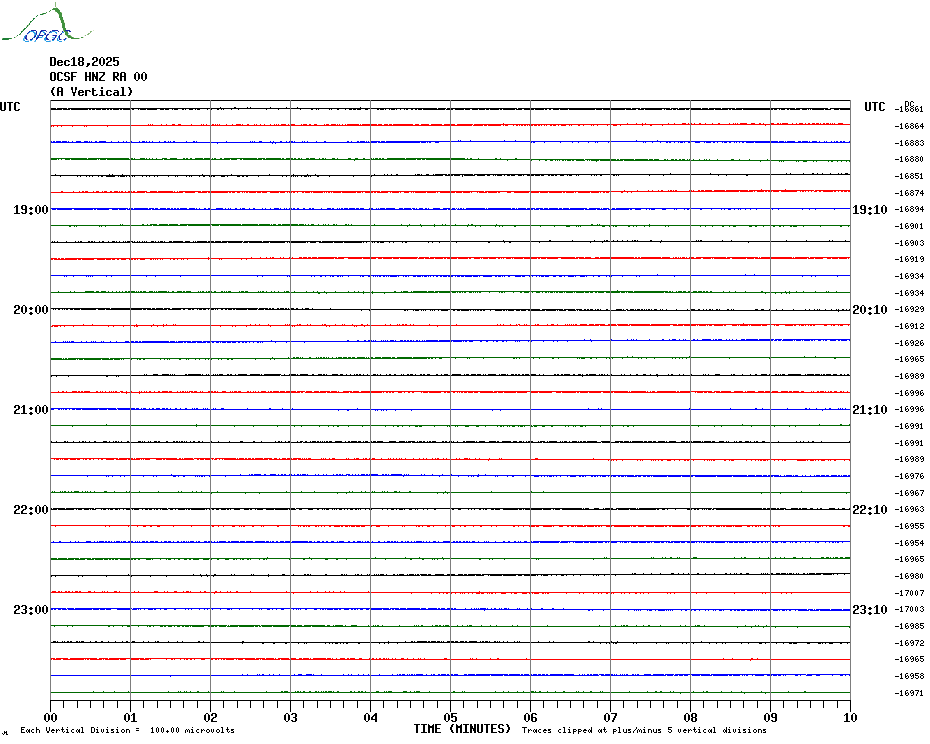The width and height of the screenshot is (930, 744).
Task: Click the 19:00 time label
Action: (31, 209)
